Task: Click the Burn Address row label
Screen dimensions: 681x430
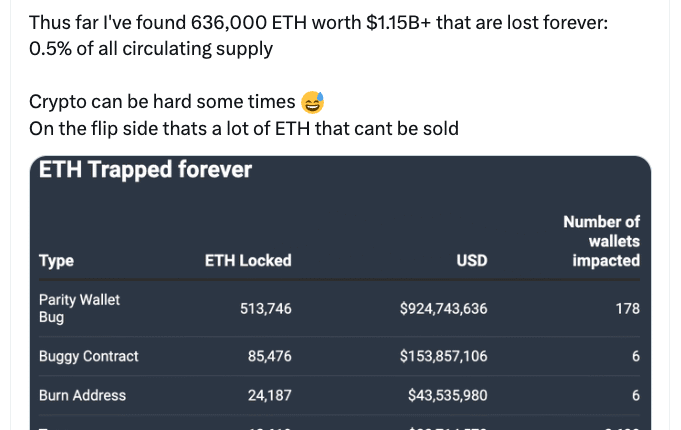Action: click(x=82, y=395)
